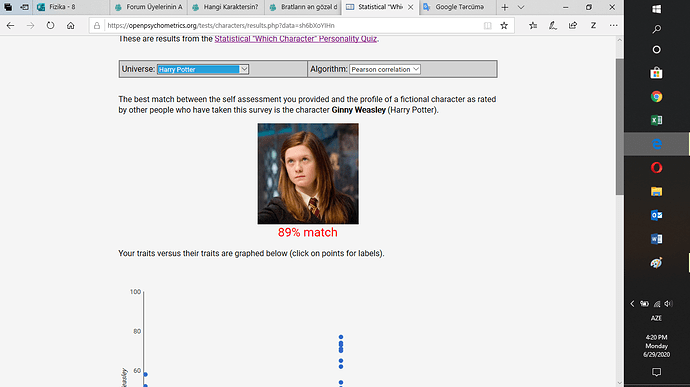Close the Statistical Which Character tab
The width and height of the screenshot is (690, 387).
411,7
